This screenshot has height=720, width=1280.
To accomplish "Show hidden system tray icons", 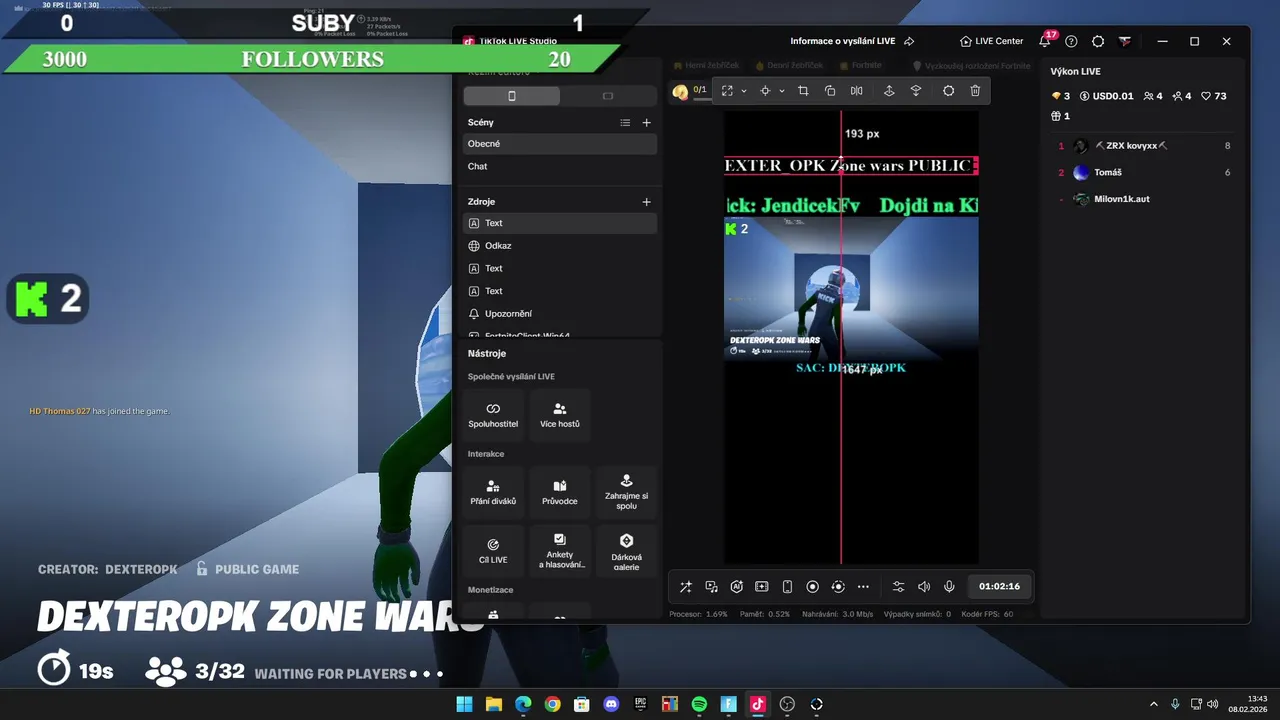I will [x=1153, y=704].
